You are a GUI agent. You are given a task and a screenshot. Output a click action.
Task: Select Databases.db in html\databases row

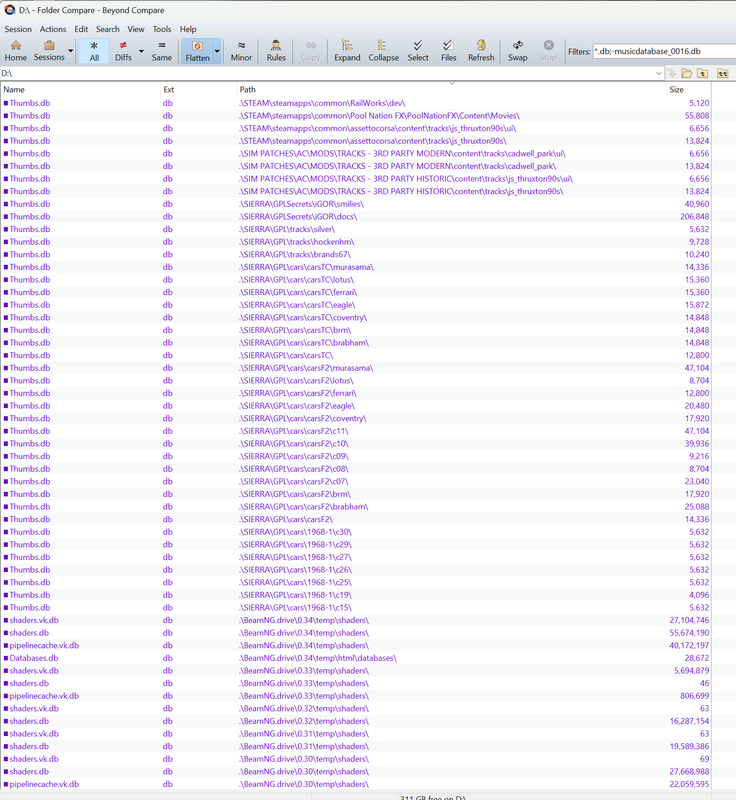tap(34, 658)
